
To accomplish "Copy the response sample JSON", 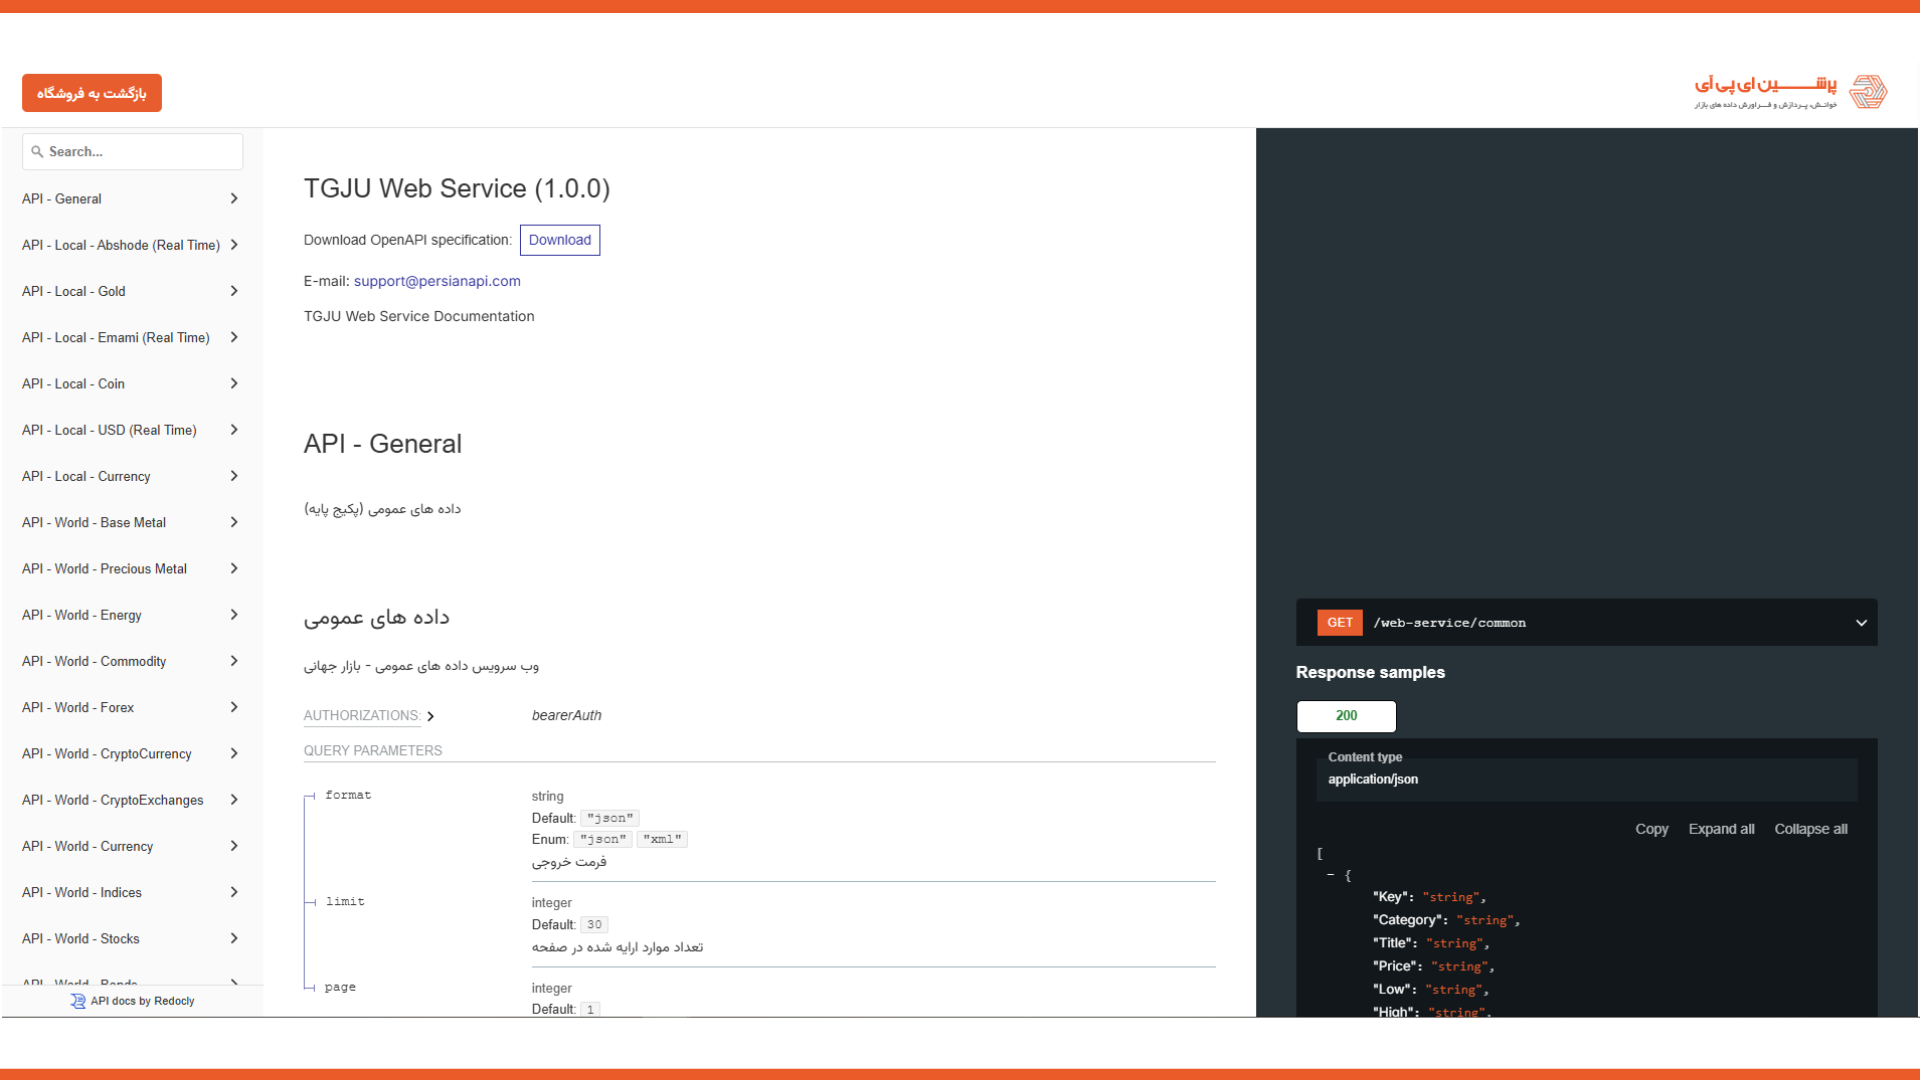I will [x=1651, y=829].
